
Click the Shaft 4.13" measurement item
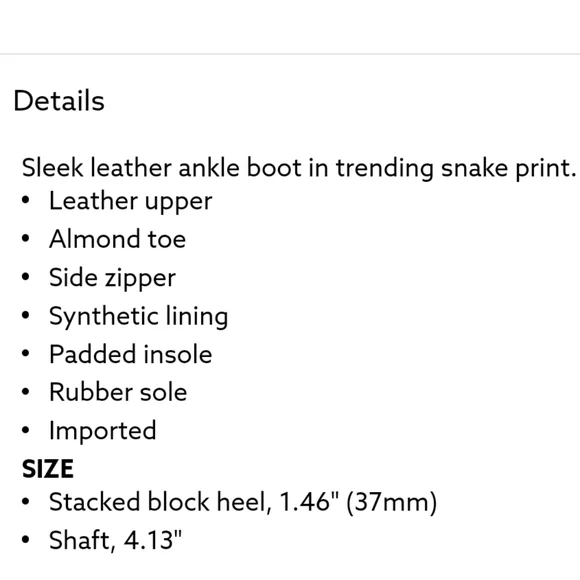click(x=115, y=540)
